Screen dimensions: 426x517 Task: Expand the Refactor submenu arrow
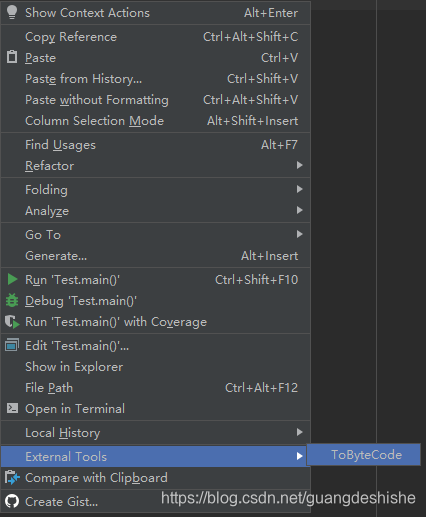[x=299, y=165]
